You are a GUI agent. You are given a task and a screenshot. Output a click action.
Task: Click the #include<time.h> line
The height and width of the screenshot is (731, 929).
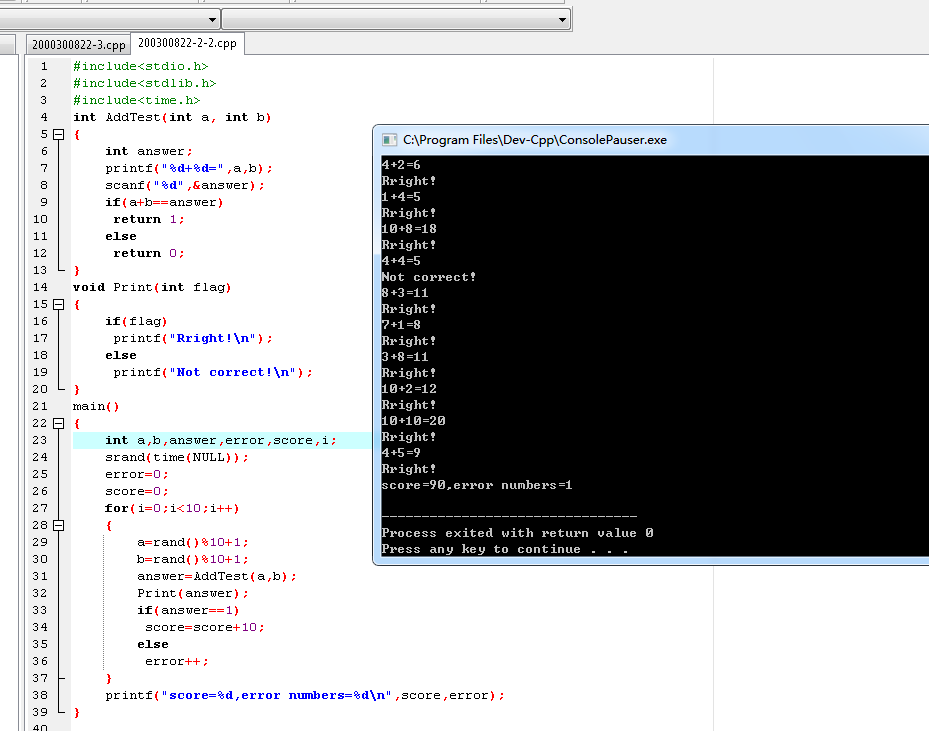[136, 100]
